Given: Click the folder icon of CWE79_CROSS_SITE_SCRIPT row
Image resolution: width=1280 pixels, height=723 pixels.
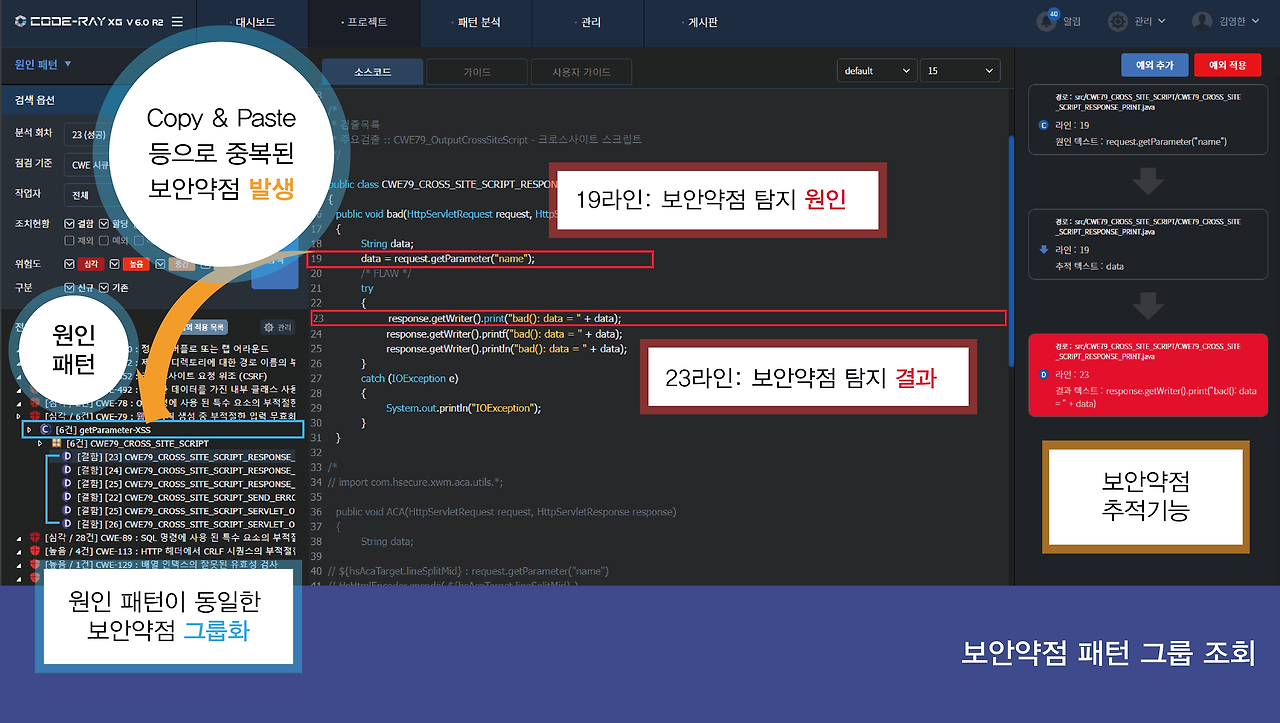Looking at the screenshot, I should point(57,443).
